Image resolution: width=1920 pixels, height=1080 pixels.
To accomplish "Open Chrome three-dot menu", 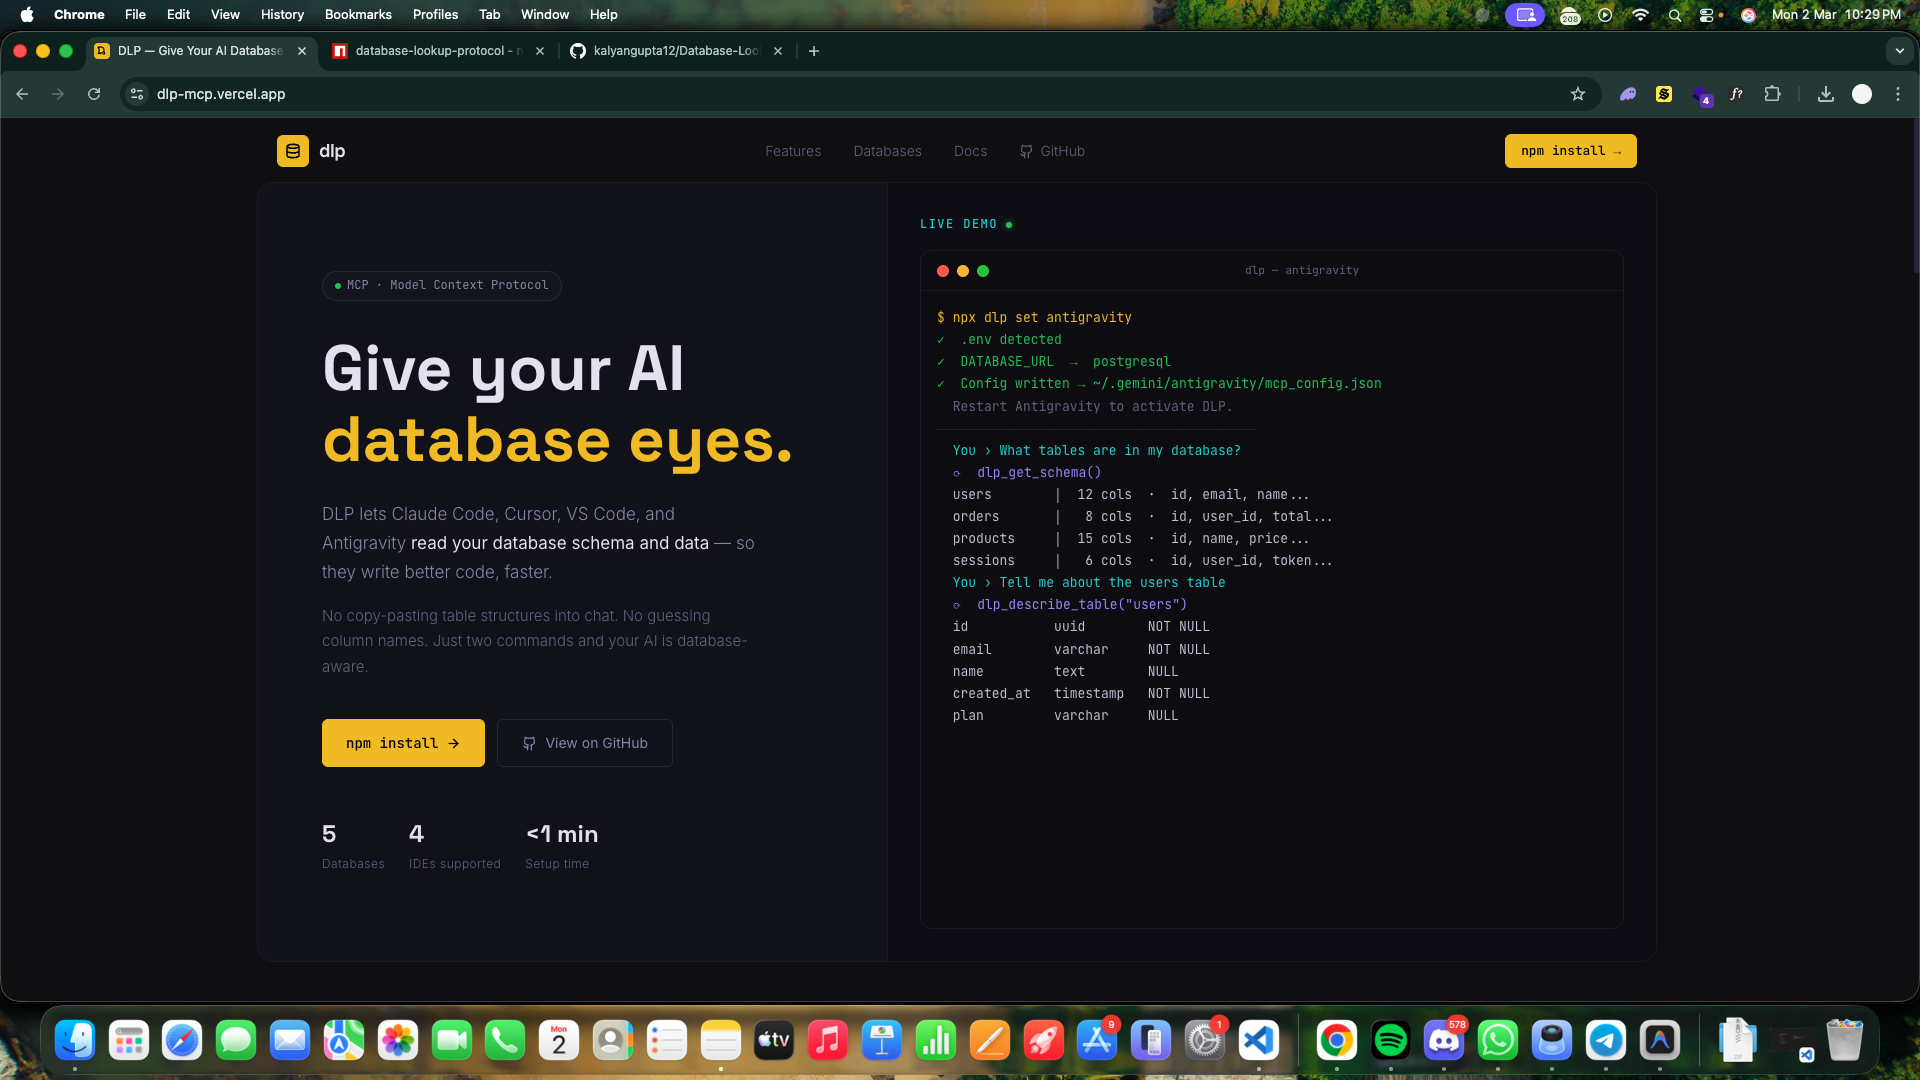I will point(1898,94).
